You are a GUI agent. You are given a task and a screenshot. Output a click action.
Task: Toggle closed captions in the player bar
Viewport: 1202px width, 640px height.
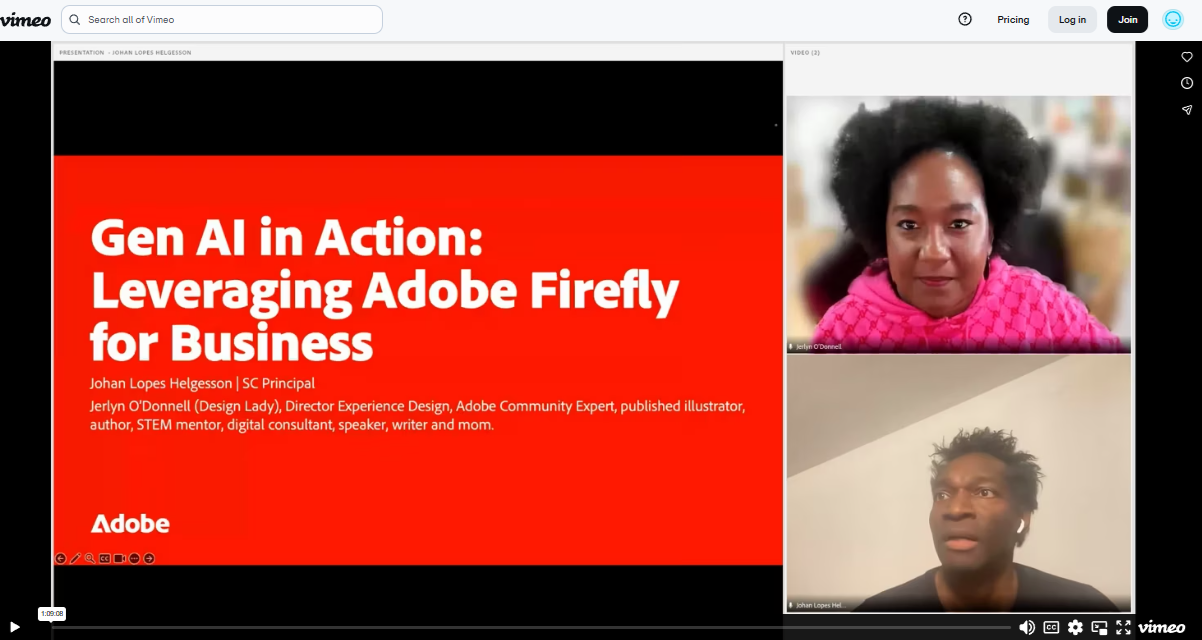[1051, 627]
